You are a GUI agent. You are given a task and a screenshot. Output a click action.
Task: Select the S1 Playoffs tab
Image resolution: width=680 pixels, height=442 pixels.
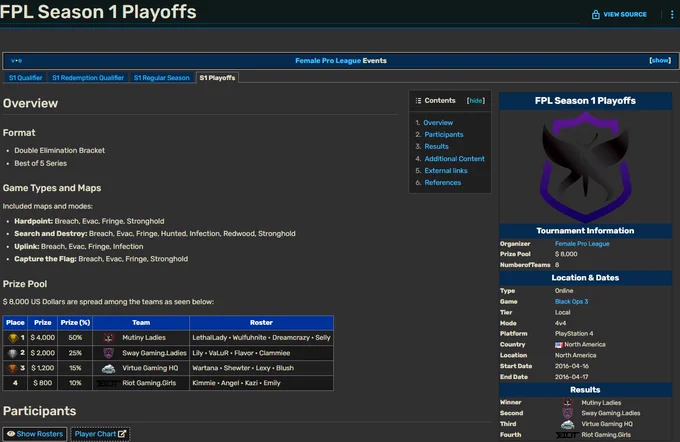coord(217,78)
